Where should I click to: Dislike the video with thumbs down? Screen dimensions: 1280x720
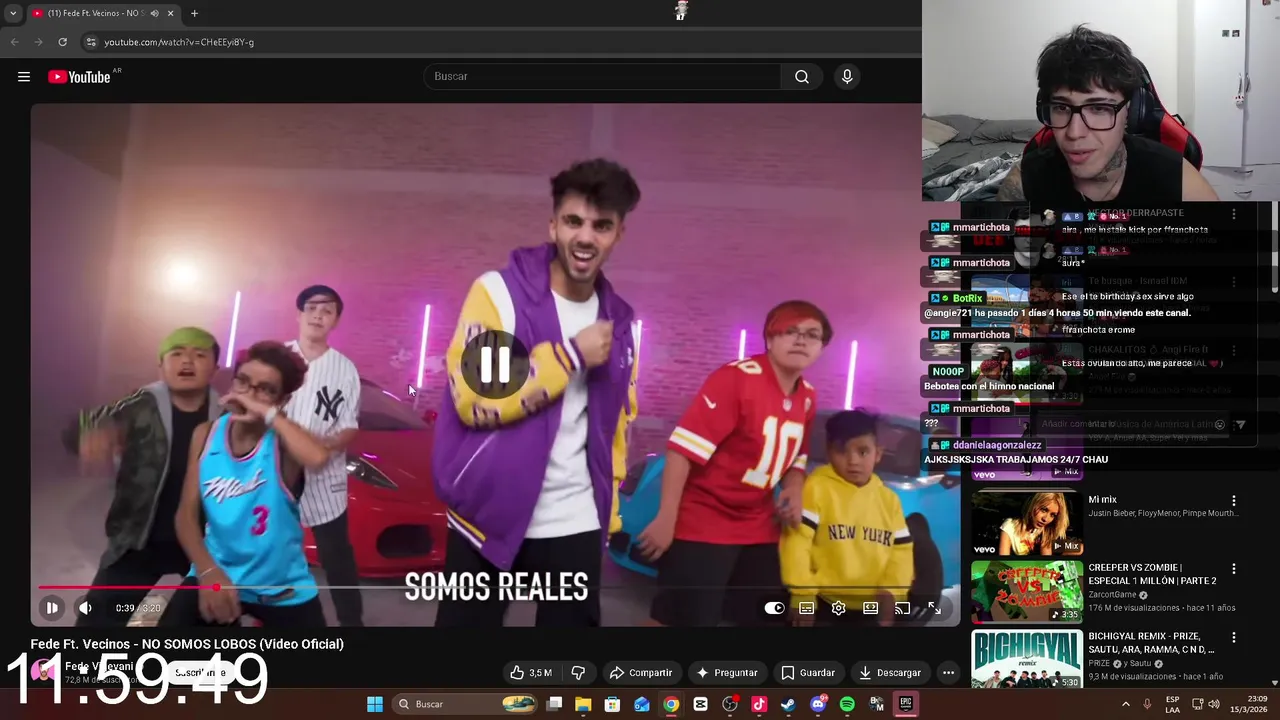pyautogui.click(x=577, y=673)
